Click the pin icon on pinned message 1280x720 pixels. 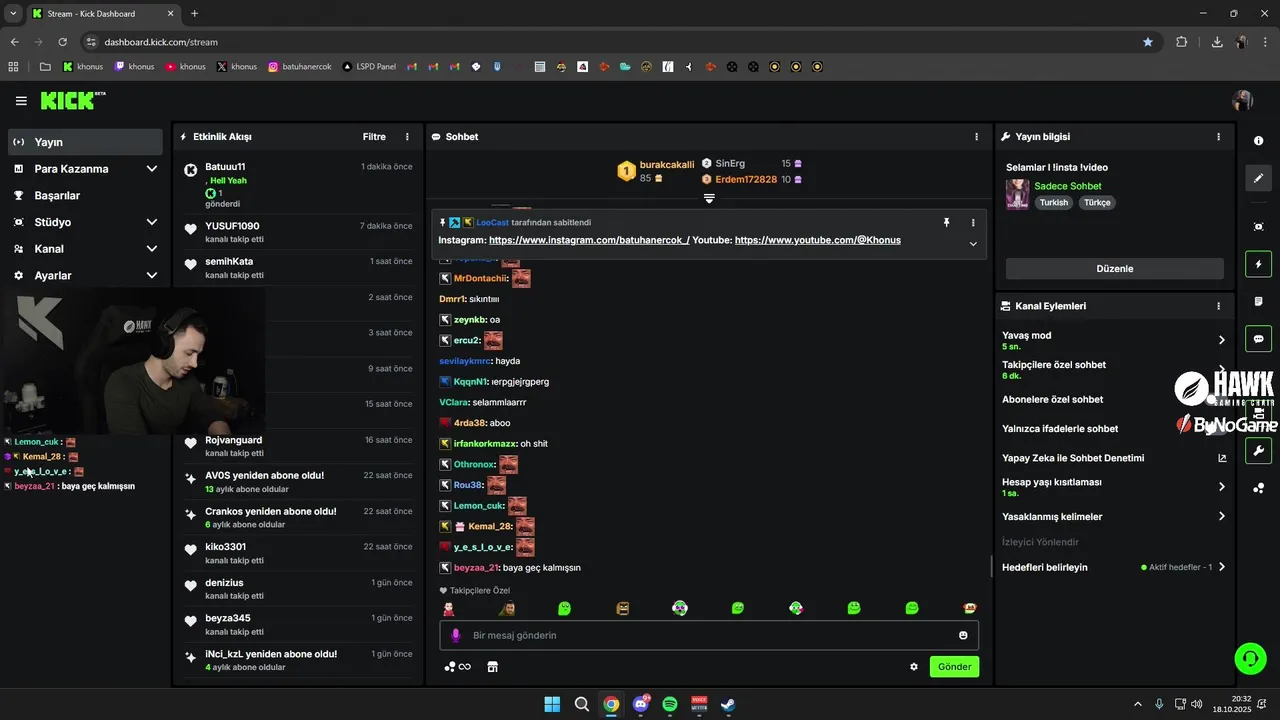946,222
